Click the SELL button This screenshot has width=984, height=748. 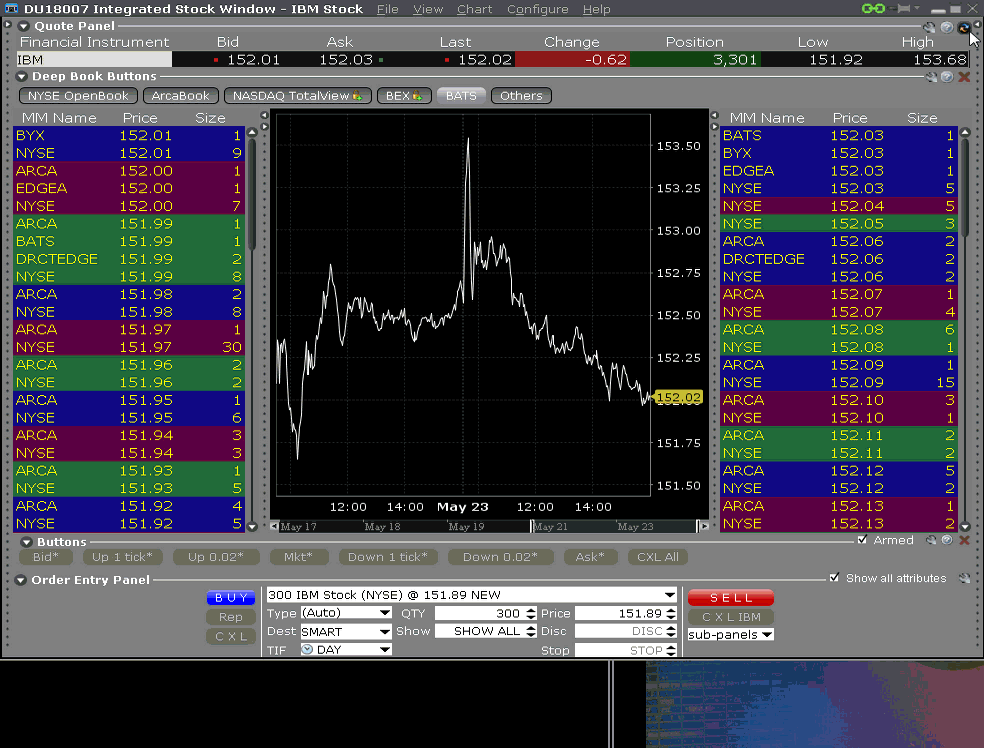[x=730, y=597]
